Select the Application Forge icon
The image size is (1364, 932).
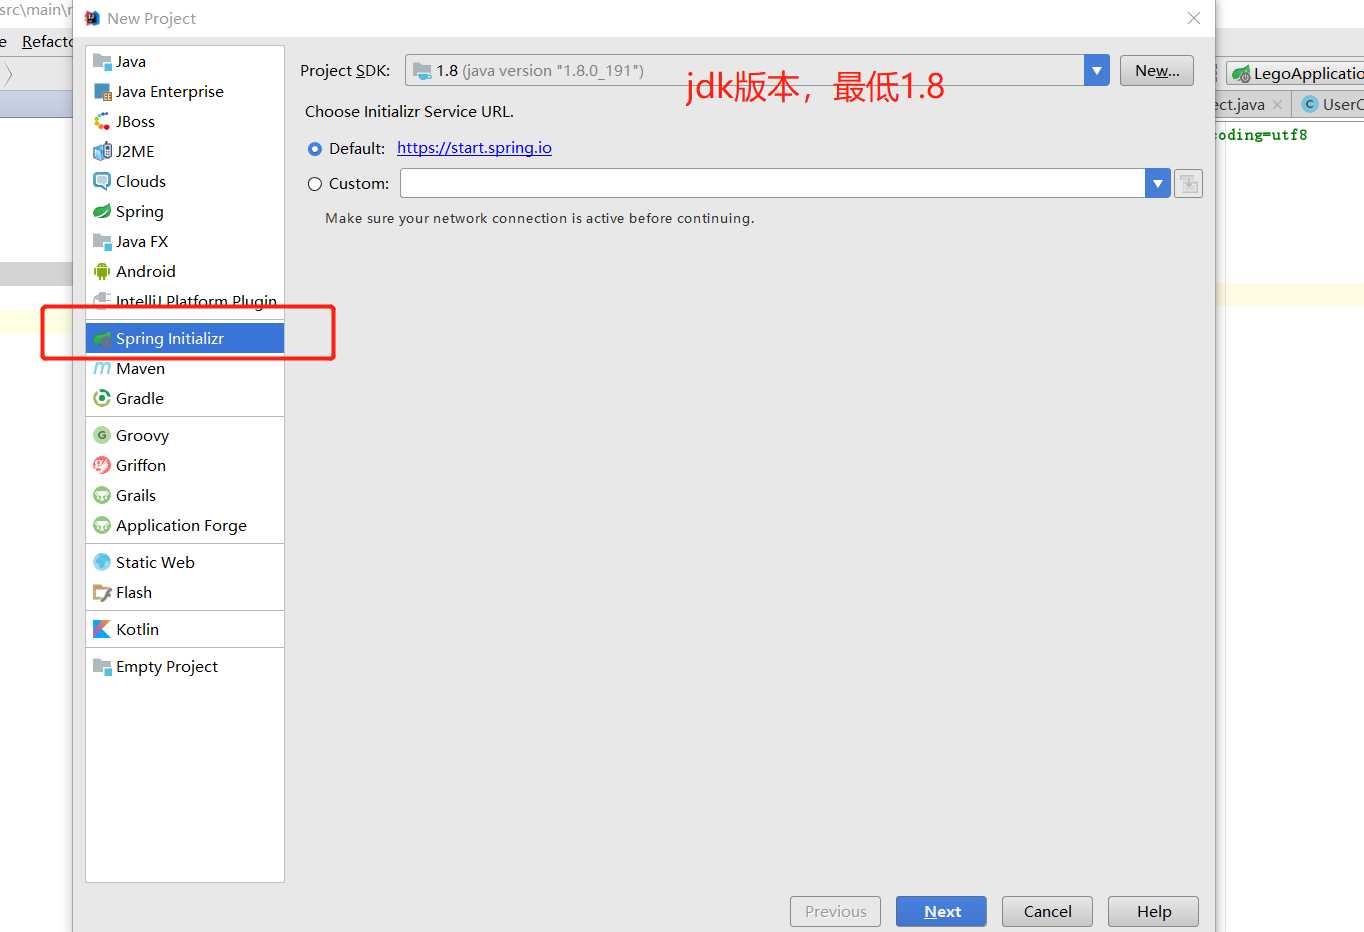[x=102, y=526]
